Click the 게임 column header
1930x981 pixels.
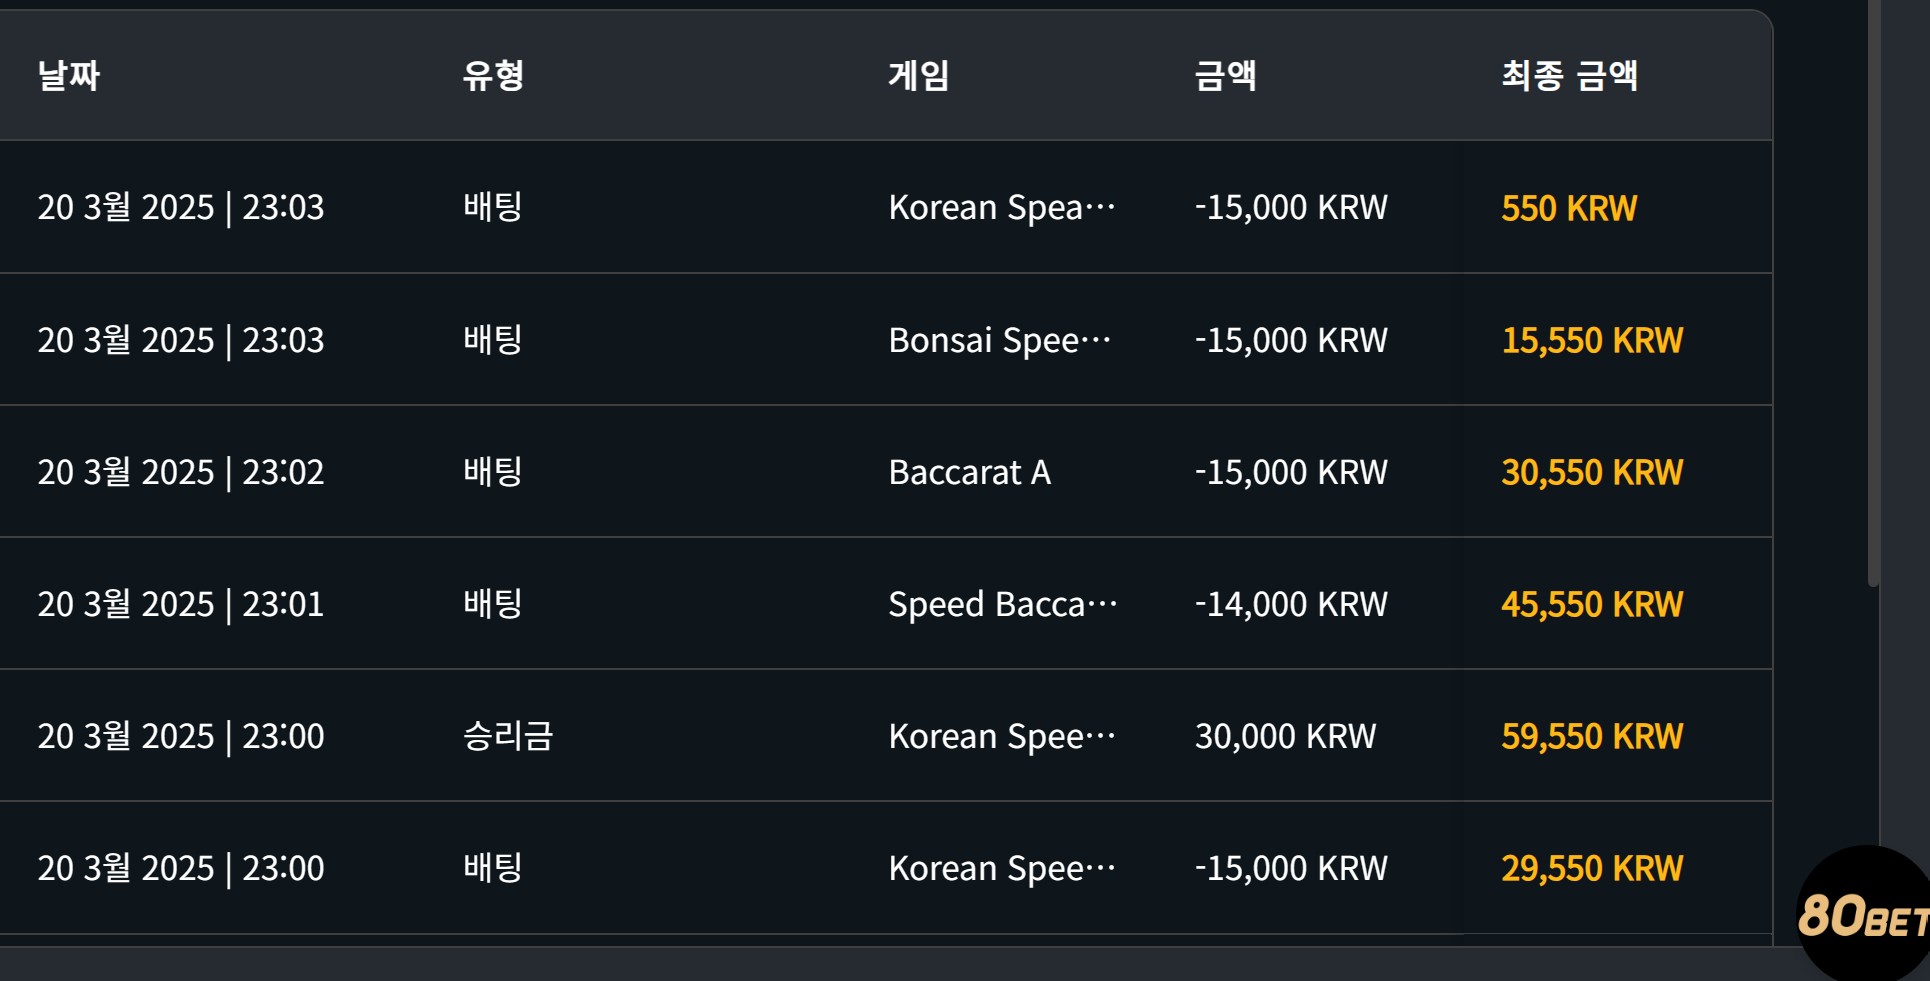pyautogui.click(x=918, y=76)
